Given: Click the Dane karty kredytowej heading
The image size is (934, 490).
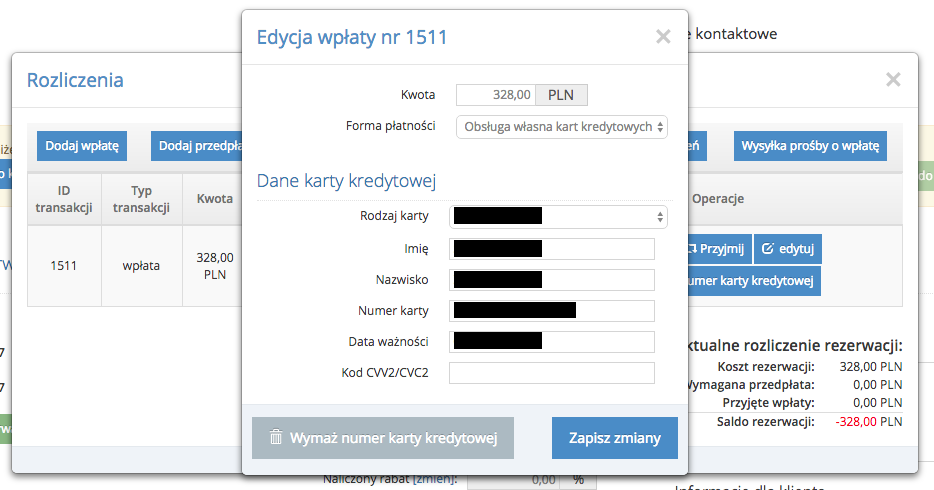Looking at the screenshot, I should 346,180.
